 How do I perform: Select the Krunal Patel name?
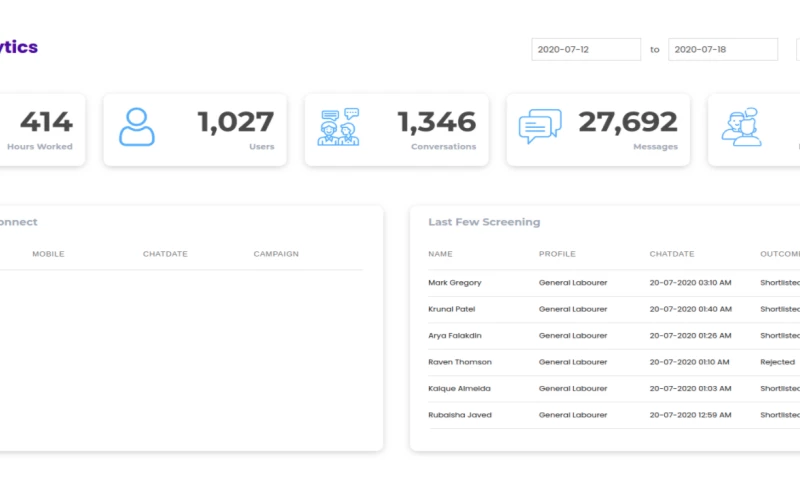pos(452,309)
